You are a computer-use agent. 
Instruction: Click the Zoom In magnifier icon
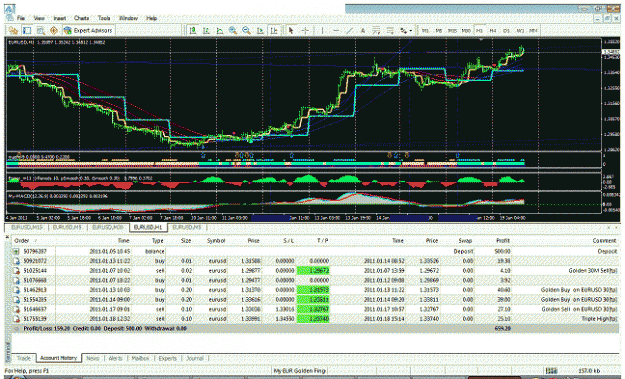point(233,30)
